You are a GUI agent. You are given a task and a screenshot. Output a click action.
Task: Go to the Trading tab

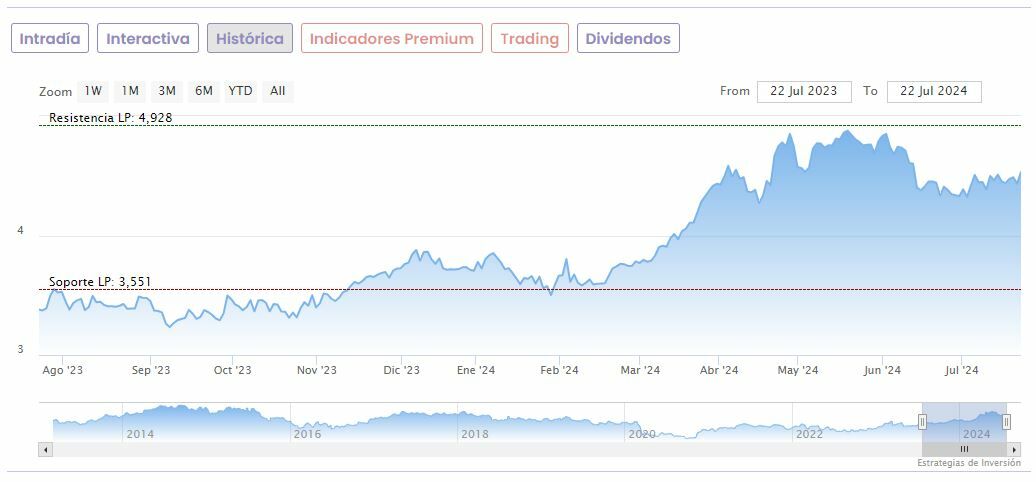coord(529,39)
